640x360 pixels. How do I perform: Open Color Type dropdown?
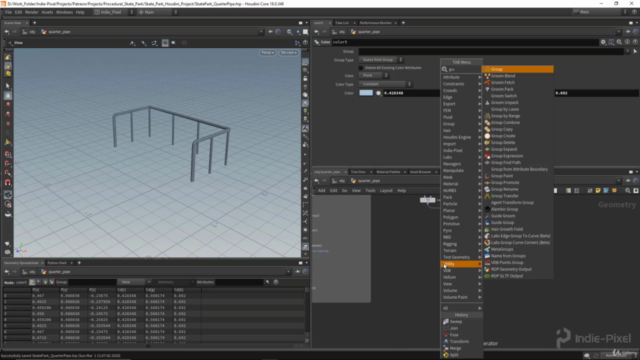385,84
